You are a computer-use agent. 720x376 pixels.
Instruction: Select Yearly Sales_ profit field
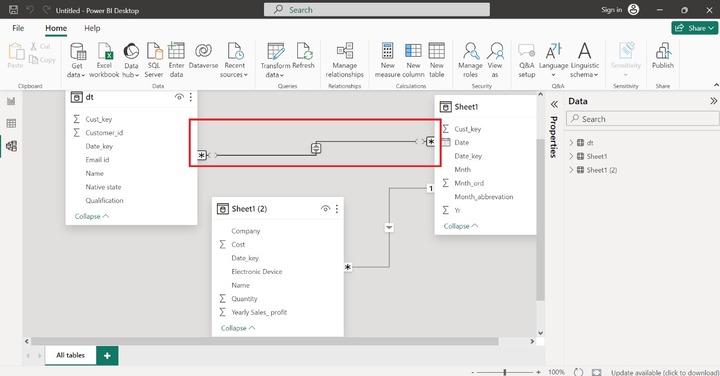tap(259, 312)
